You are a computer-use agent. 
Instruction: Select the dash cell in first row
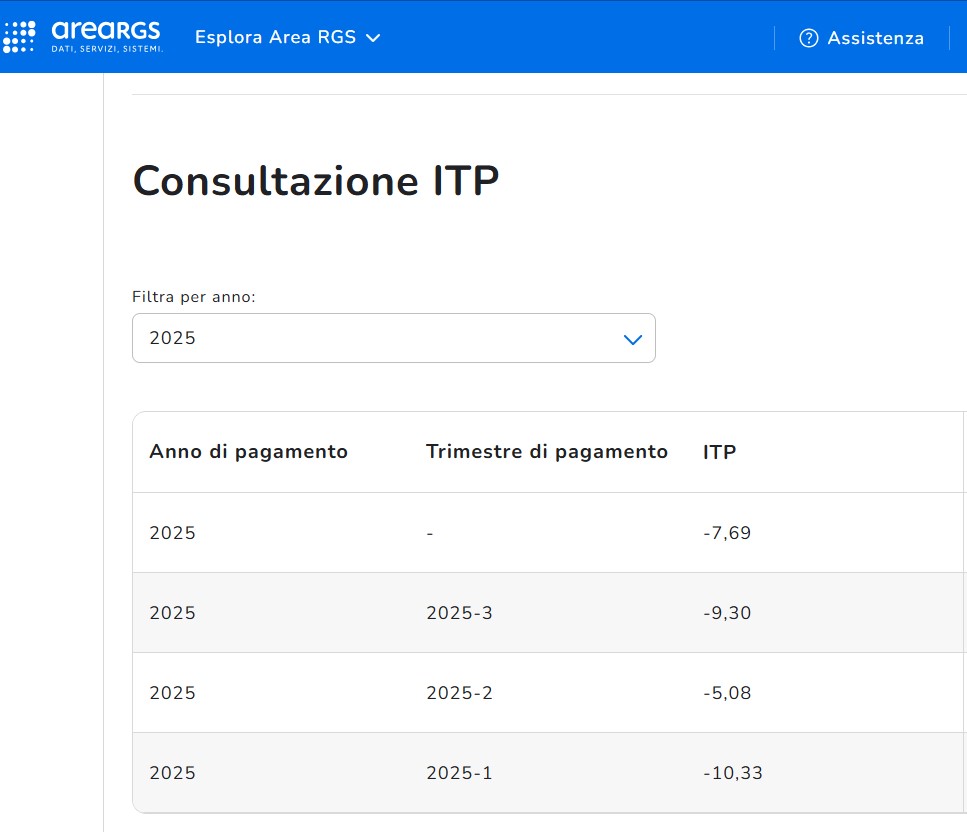coord(429,533)
